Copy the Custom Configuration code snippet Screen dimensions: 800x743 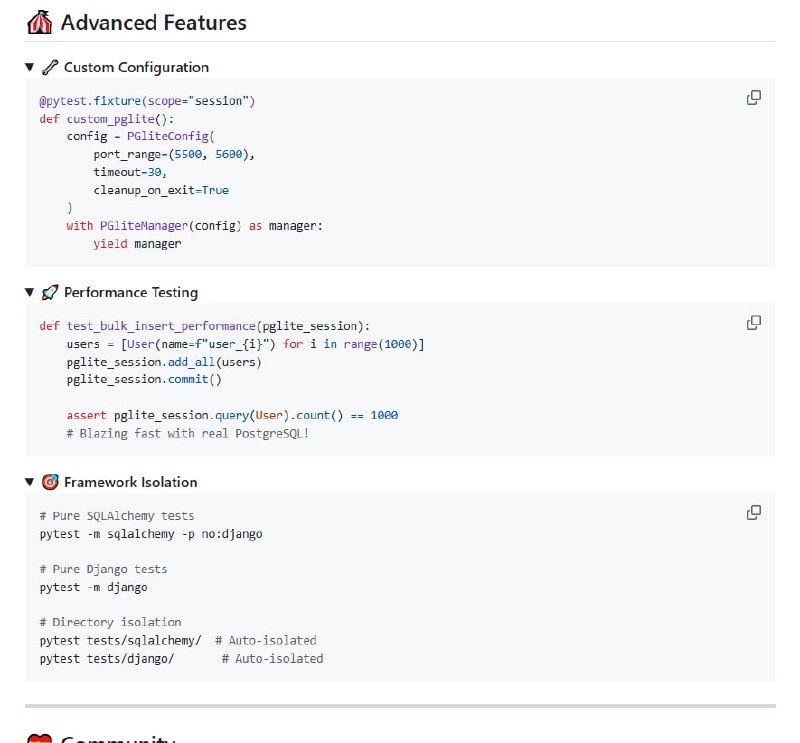pyautogui.click(x=753, y=98)
